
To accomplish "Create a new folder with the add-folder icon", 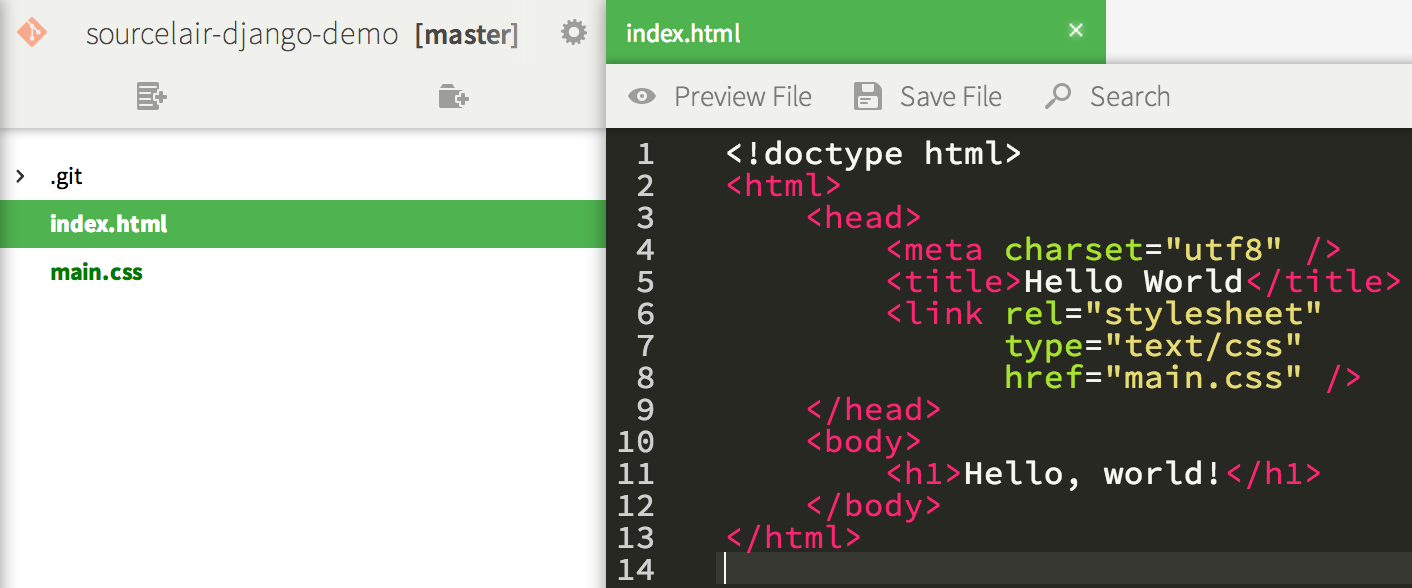I will point(454,97).
